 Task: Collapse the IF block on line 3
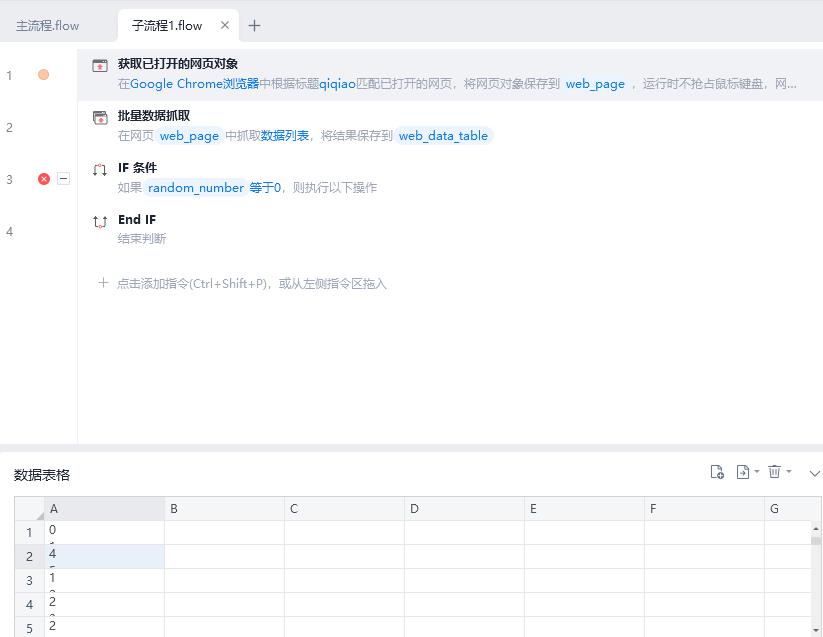tap(63, 179)
